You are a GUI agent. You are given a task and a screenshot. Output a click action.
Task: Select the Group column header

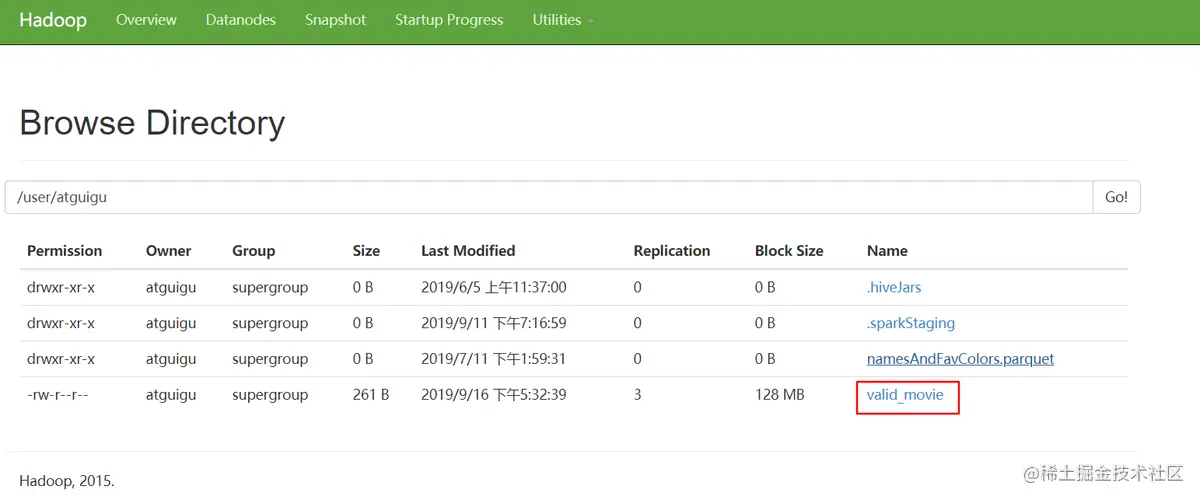(x=254, y=251)
